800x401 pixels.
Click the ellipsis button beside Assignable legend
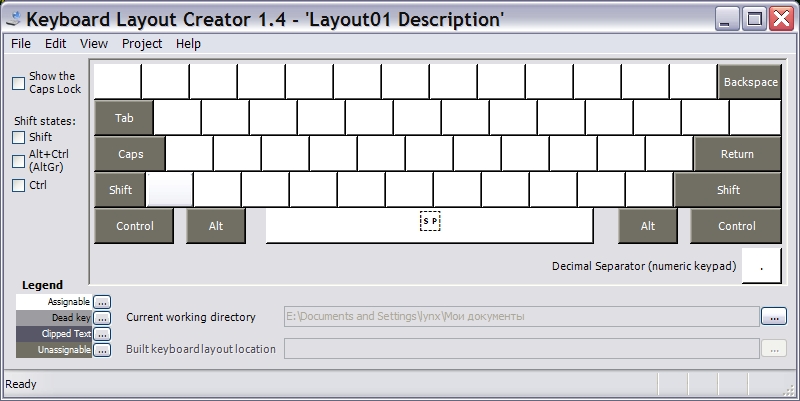coord(102,301)
